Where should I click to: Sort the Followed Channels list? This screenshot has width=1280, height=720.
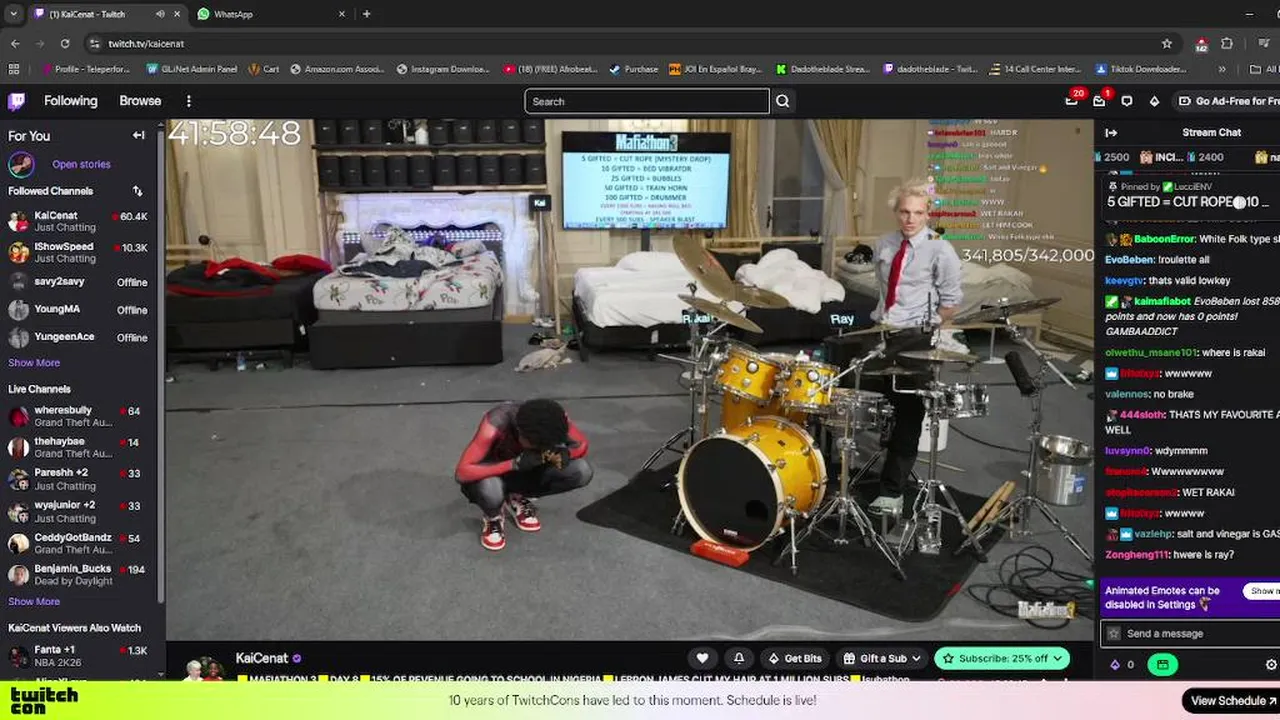coord(137,191)
